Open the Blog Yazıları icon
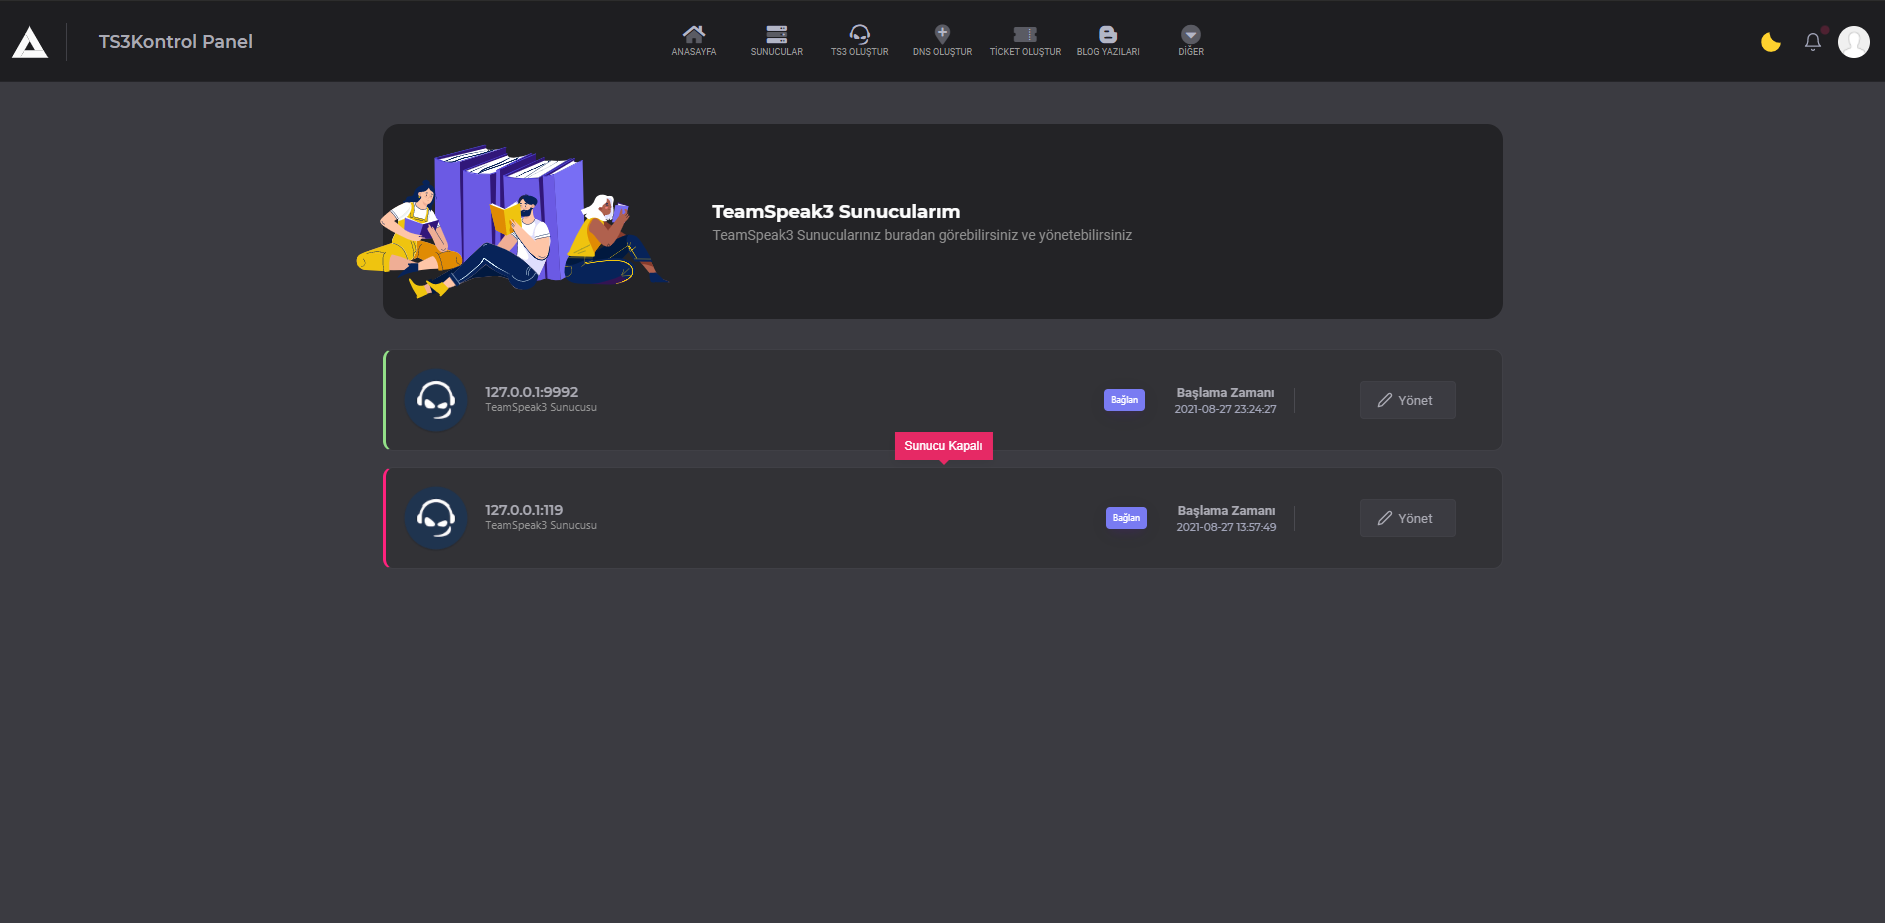 tap(1108, 35)
